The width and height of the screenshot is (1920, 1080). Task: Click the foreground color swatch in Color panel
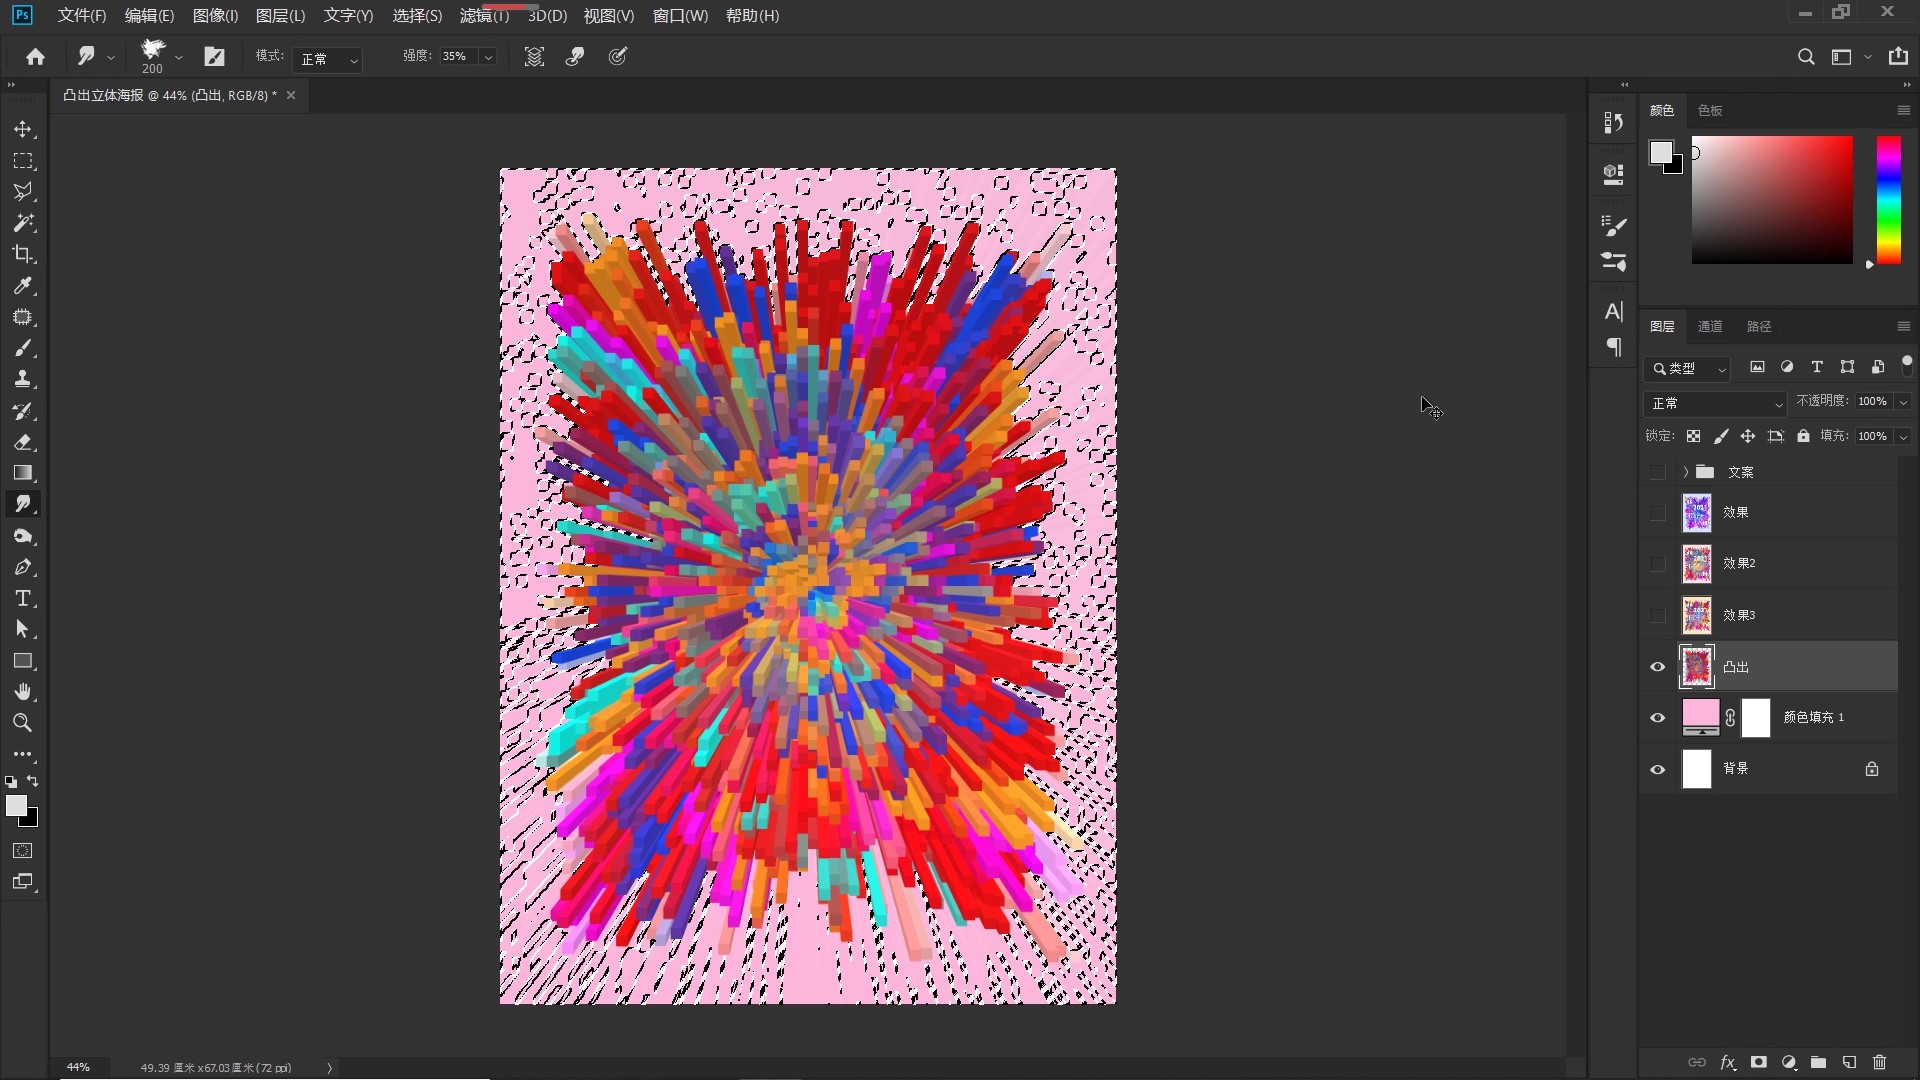tap(1660, 152)
